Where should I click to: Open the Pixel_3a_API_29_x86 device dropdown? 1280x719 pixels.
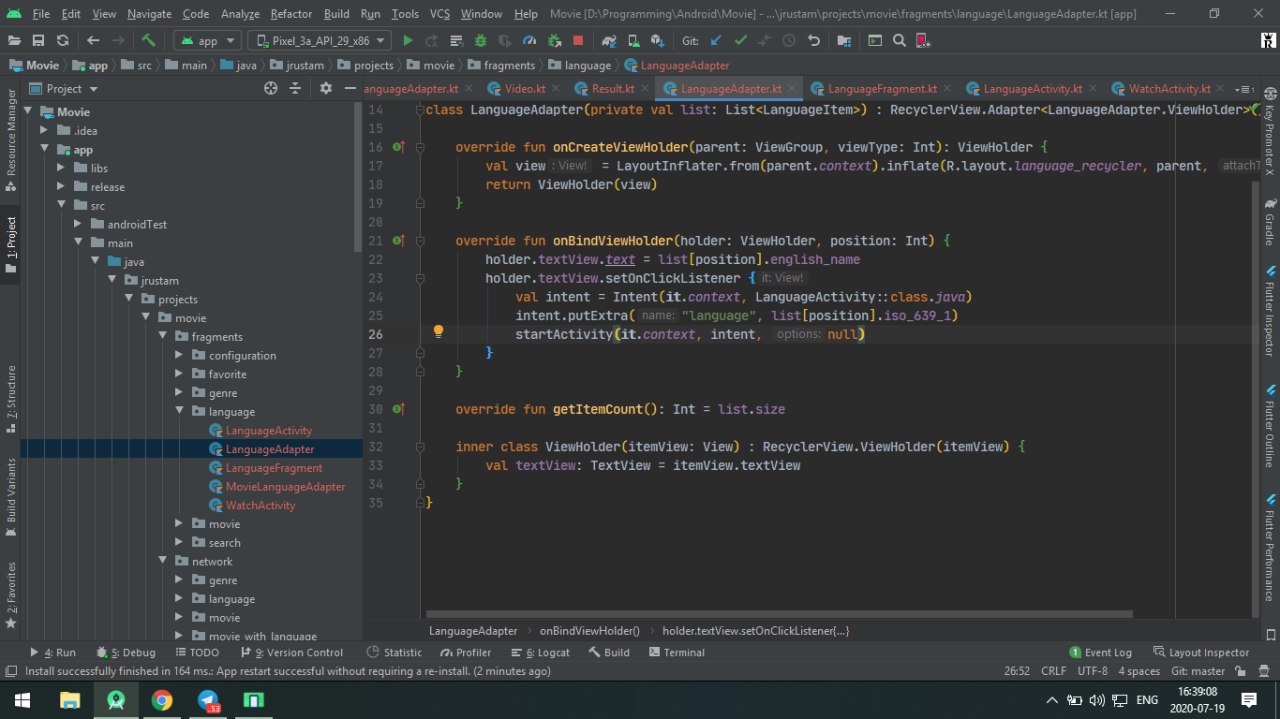tap(319, 41)
